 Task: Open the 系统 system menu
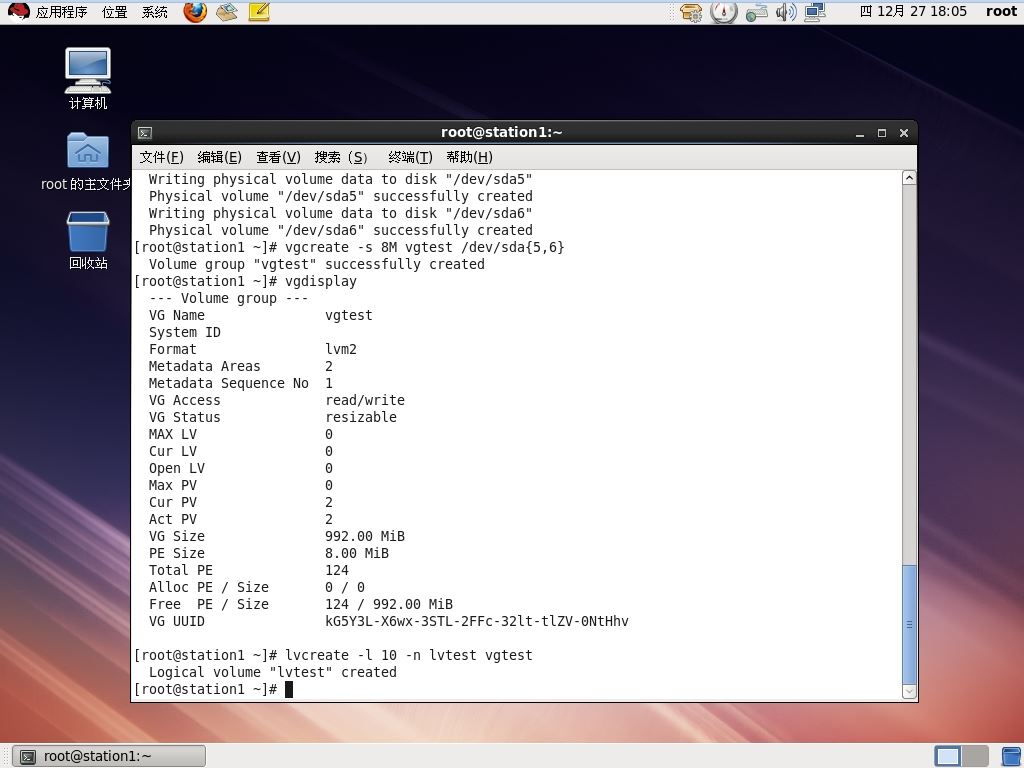click(155, 12)
